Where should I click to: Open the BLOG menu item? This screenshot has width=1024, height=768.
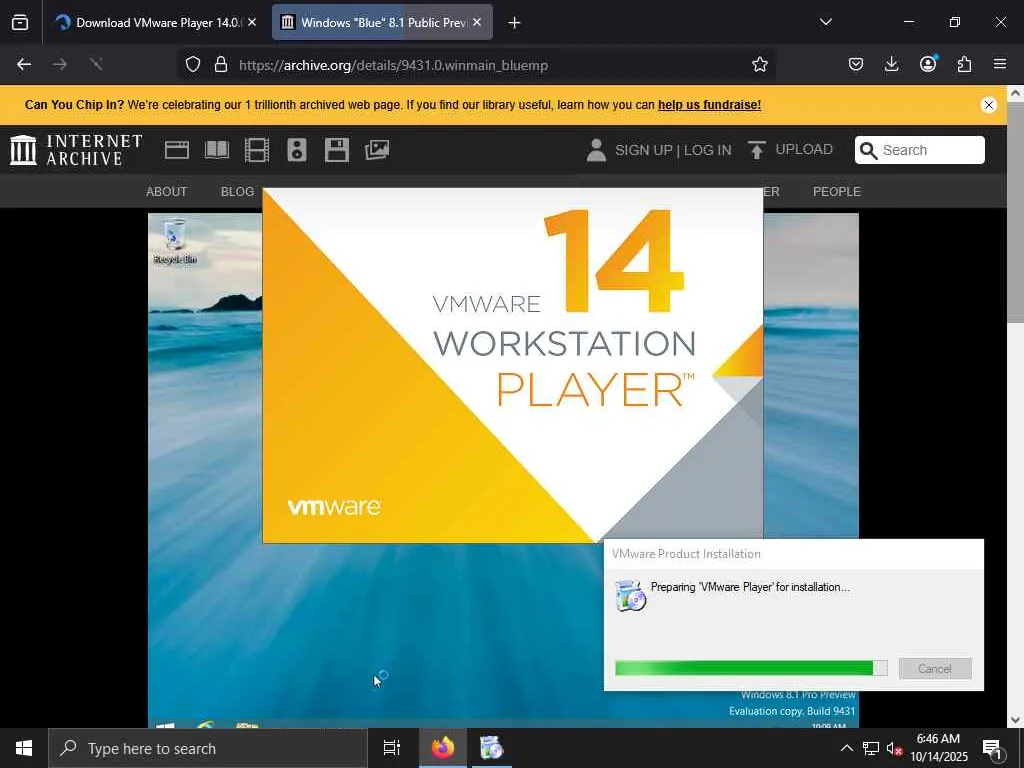(238, 191)
